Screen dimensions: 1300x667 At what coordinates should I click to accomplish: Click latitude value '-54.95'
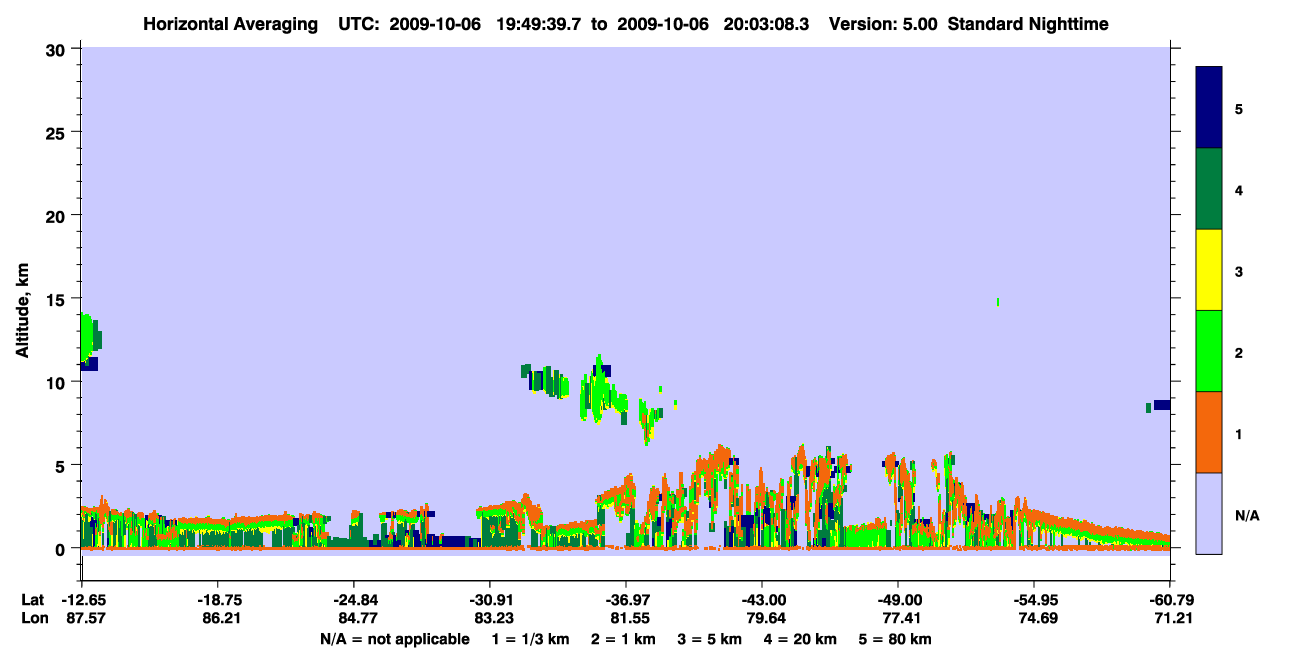tap(1034, 600)
